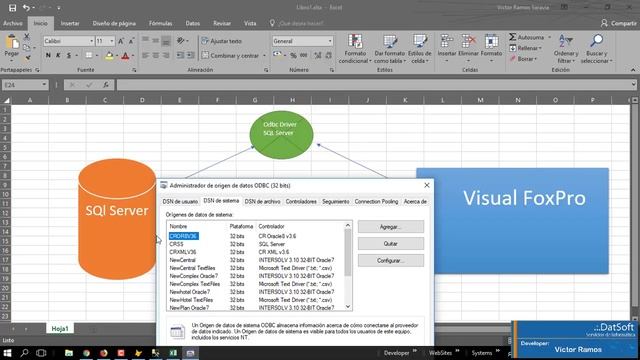Open the Connection Pooling tab
Viewport: 640px width, 360px height.
click(x=376, y=202)
